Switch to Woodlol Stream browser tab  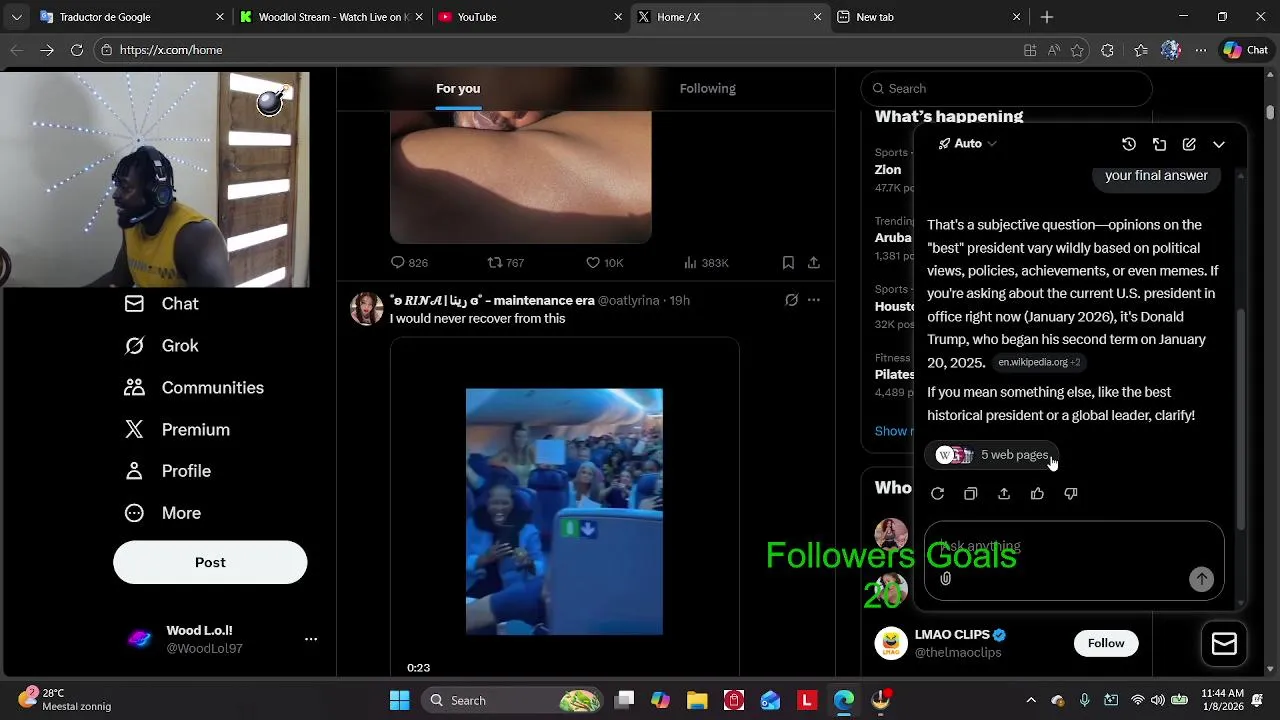(330, 17)
